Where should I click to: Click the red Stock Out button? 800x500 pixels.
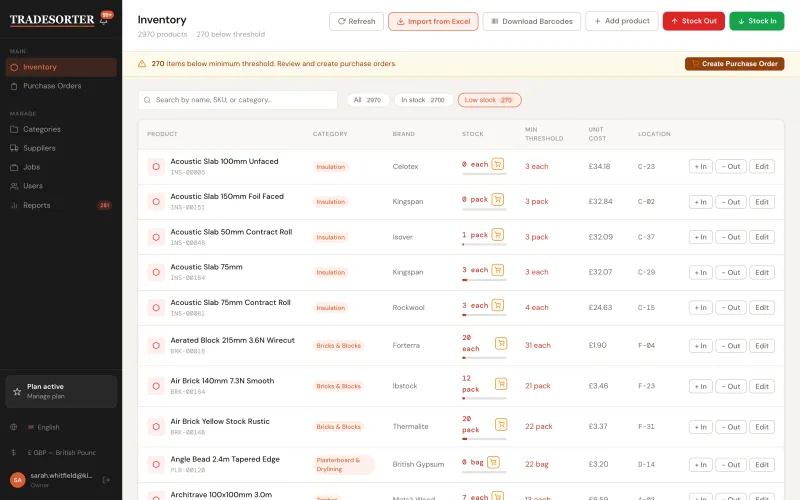[x=694, y=21]
